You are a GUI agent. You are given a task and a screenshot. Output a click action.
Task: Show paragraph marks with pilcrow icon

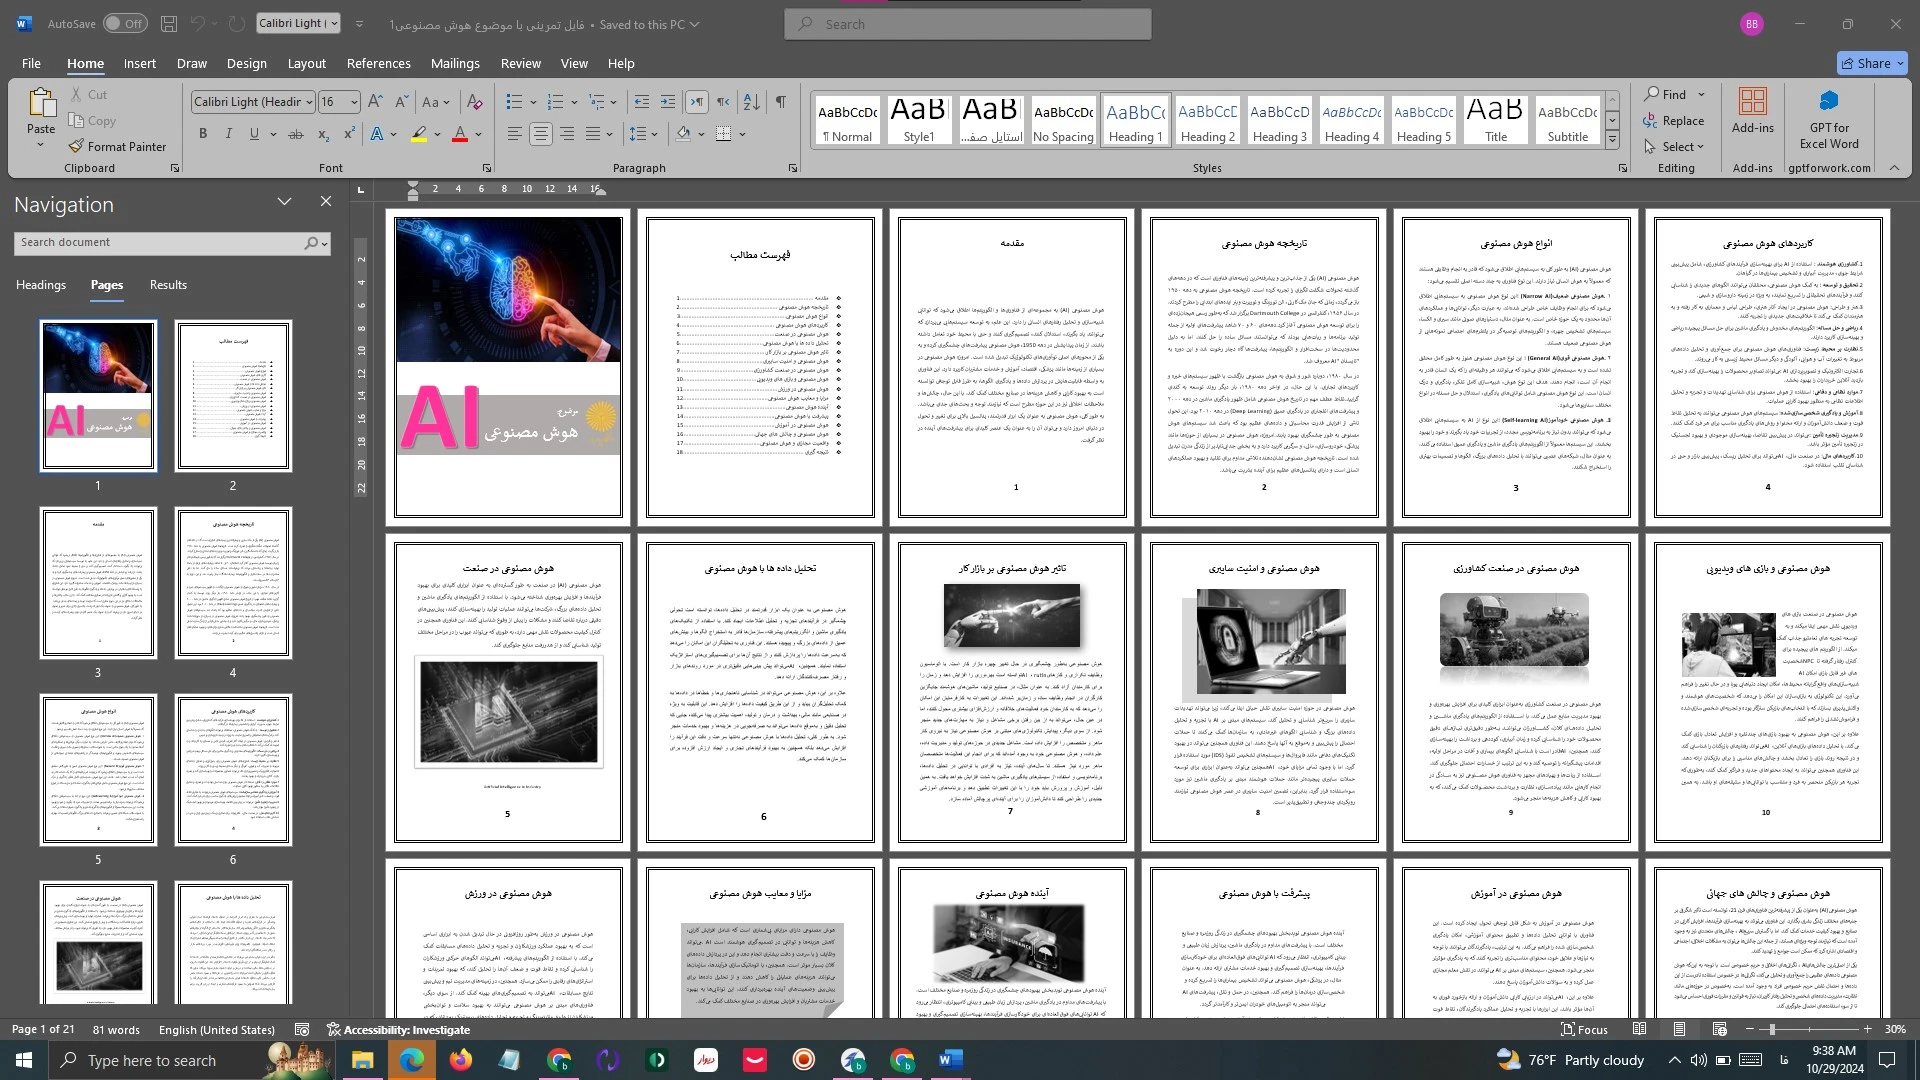point(780,102)
